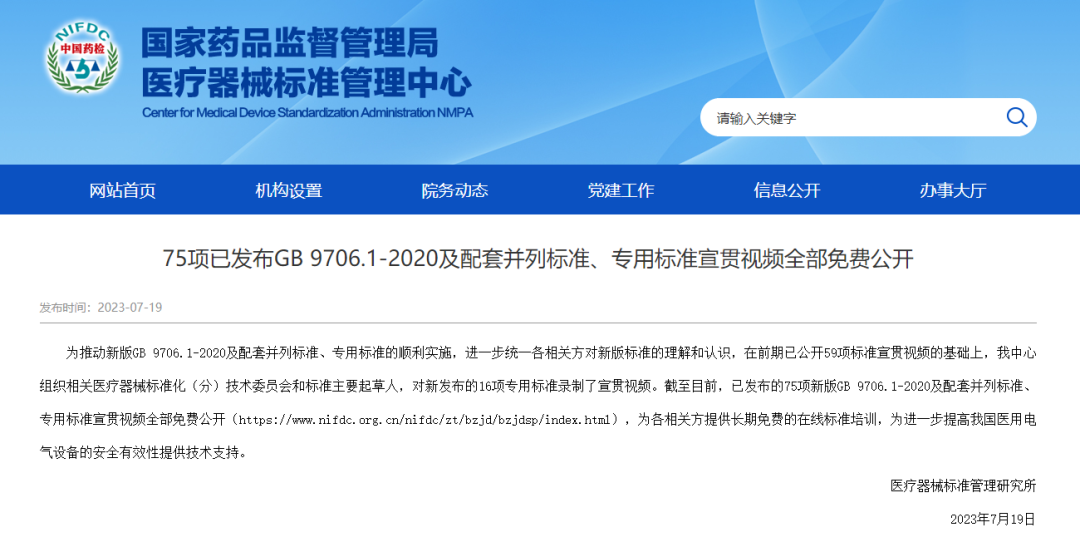1080x547 pixels.
Task: Open the 网站首页 navigation item
Action: (x=123, y=190)
